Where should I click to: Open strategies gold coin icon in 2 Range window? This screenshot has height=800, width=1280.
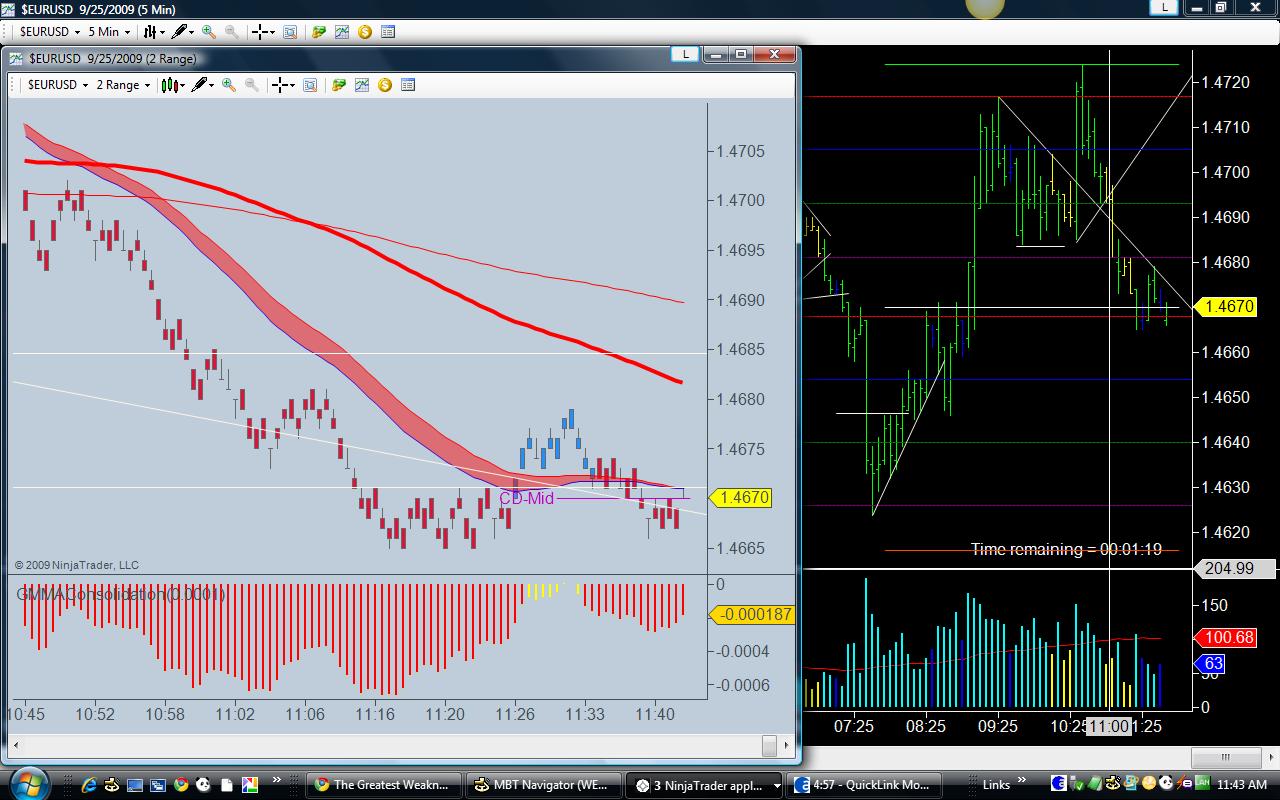click(385, 85)
